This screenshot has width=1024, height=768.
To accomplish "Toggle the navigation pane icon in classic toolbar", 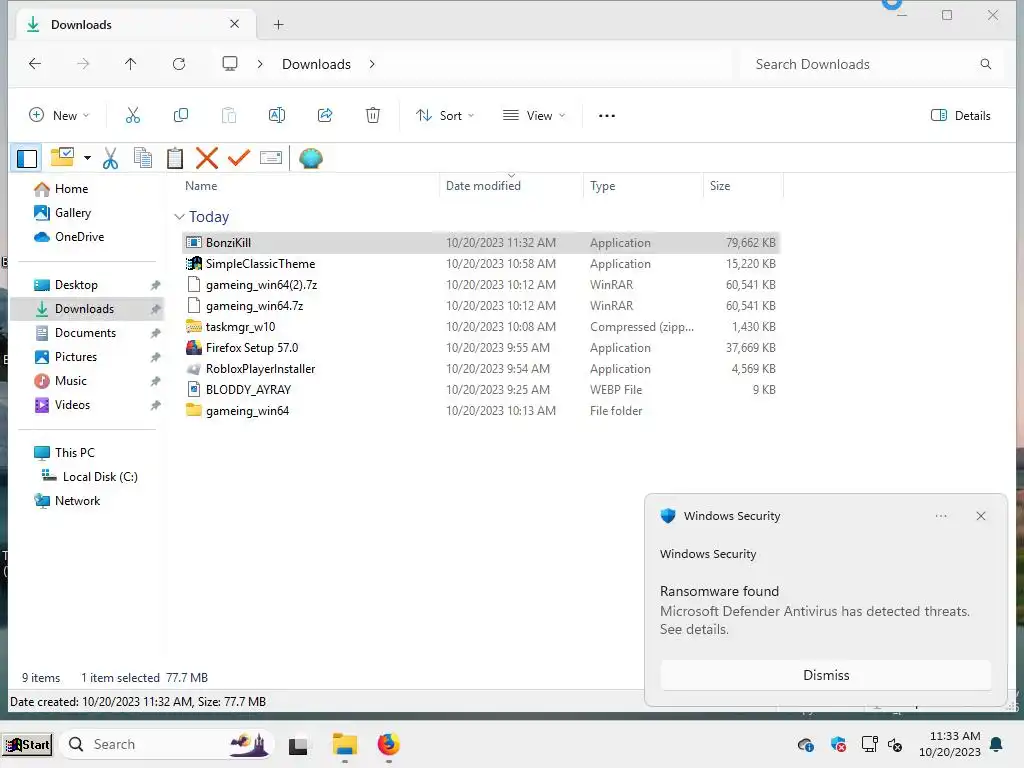I will (x=27, y=158).
